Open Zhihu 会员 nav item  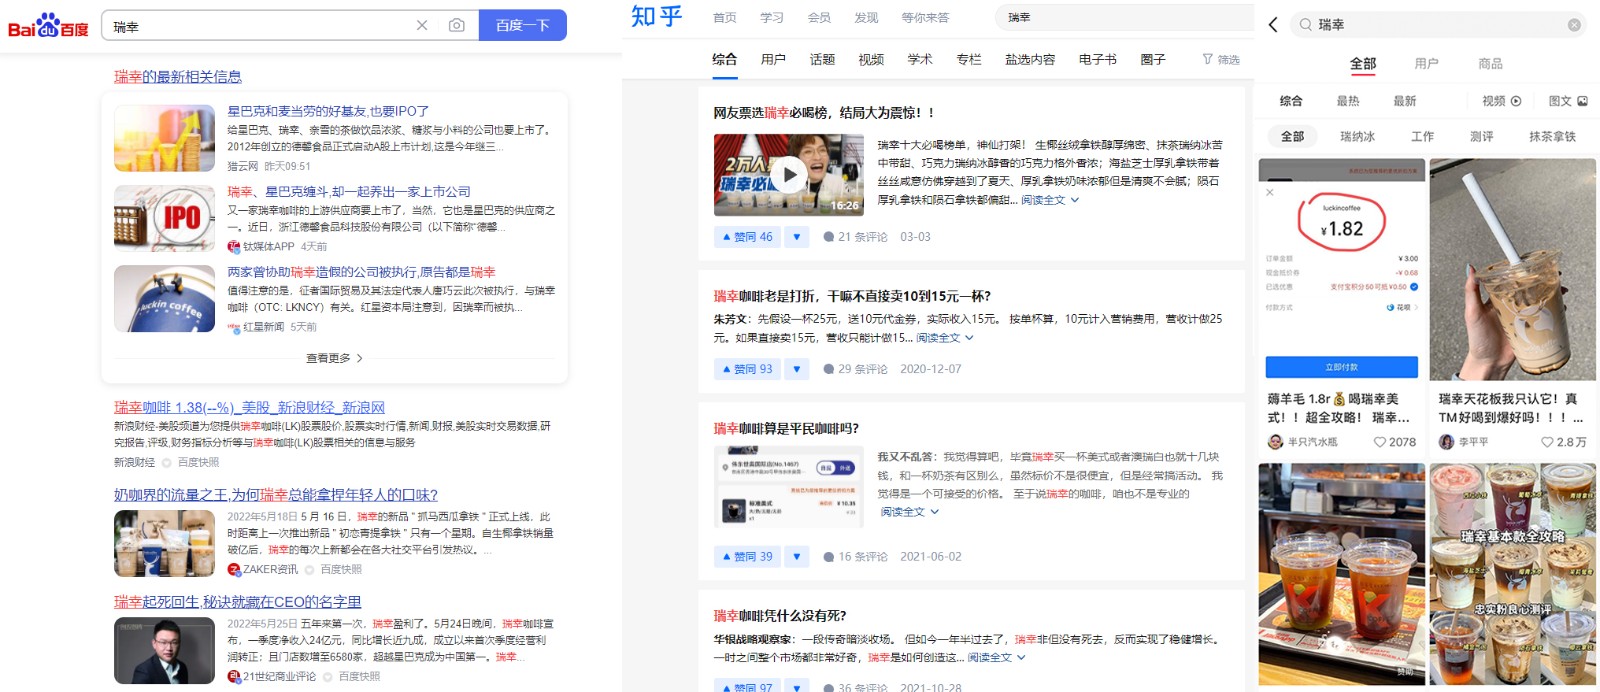[819, 18]
